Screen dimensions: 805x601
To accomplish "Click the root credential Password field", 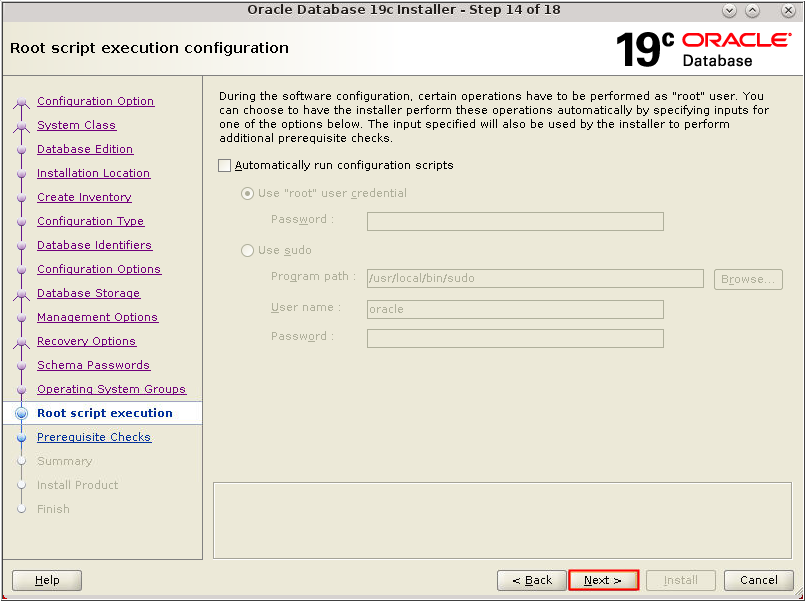I will (514, 221).
